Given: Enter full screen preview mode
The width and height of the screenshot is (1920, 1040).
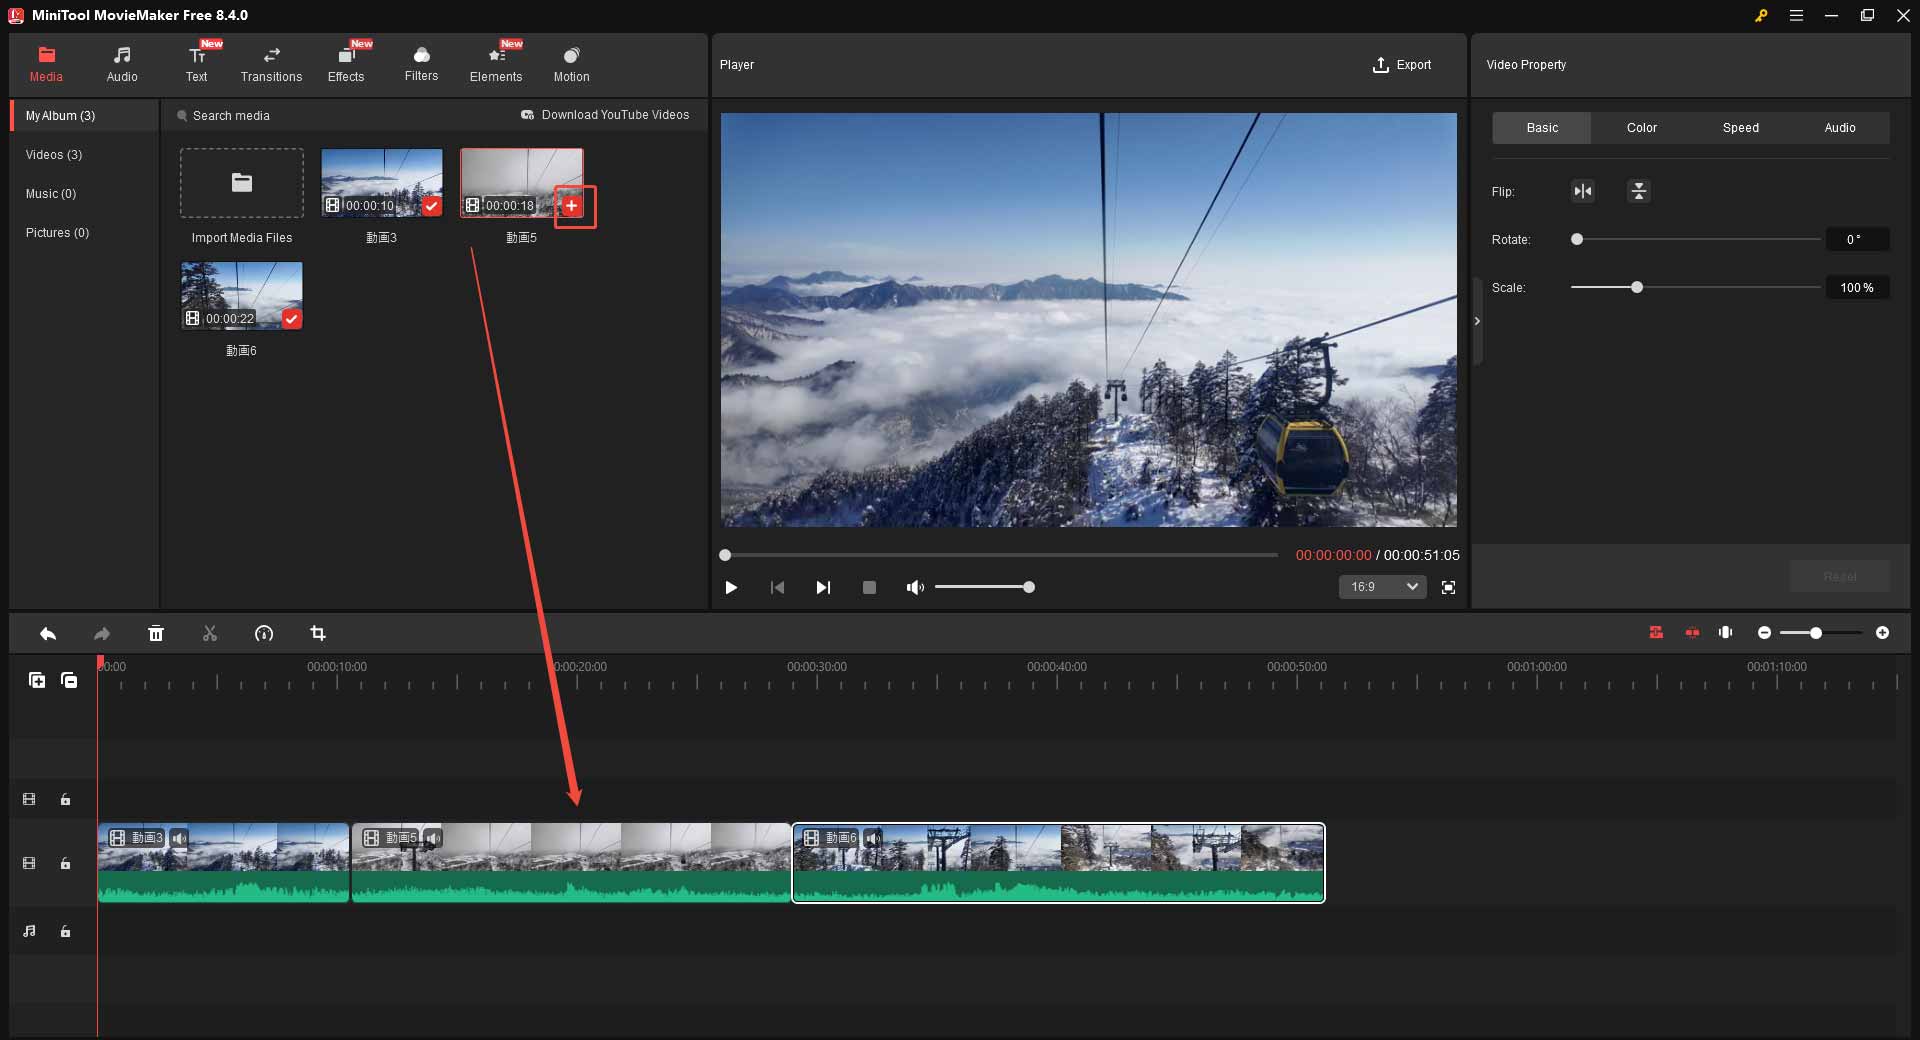Looking at the screenshot, I should tap(1448, 587).
